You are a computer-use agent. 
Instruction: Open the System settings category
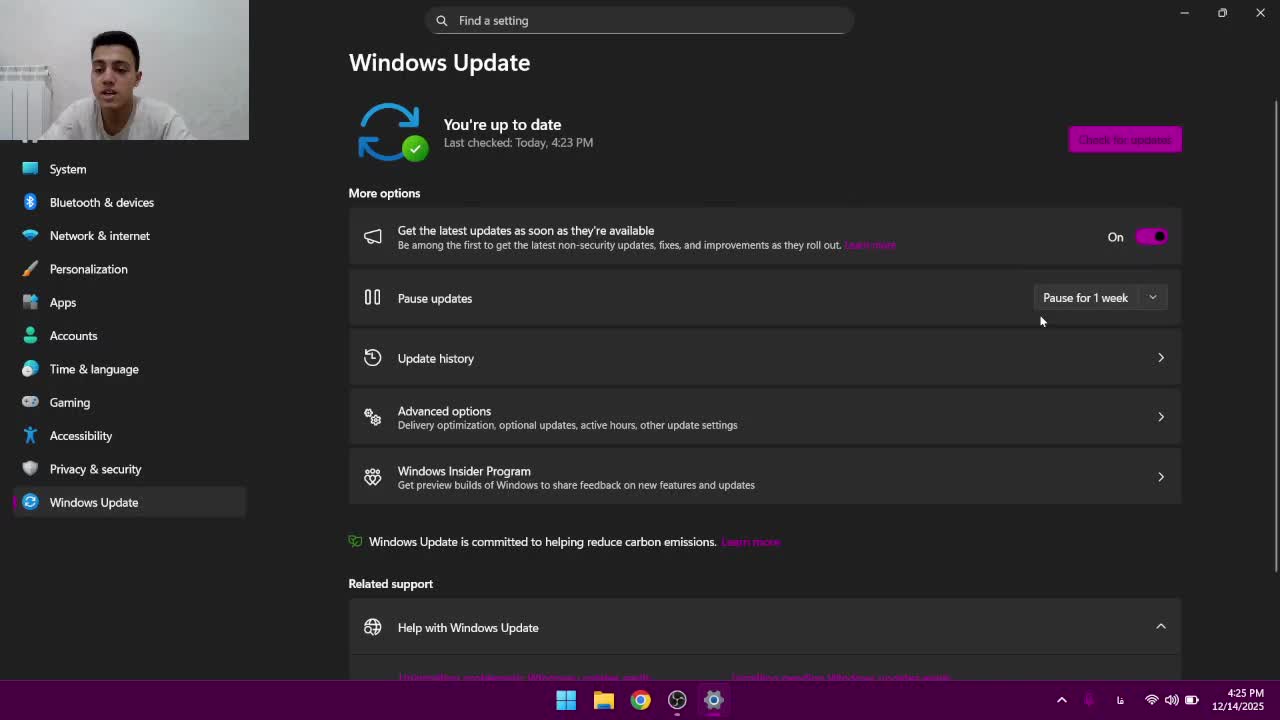[x=130, y=169]
